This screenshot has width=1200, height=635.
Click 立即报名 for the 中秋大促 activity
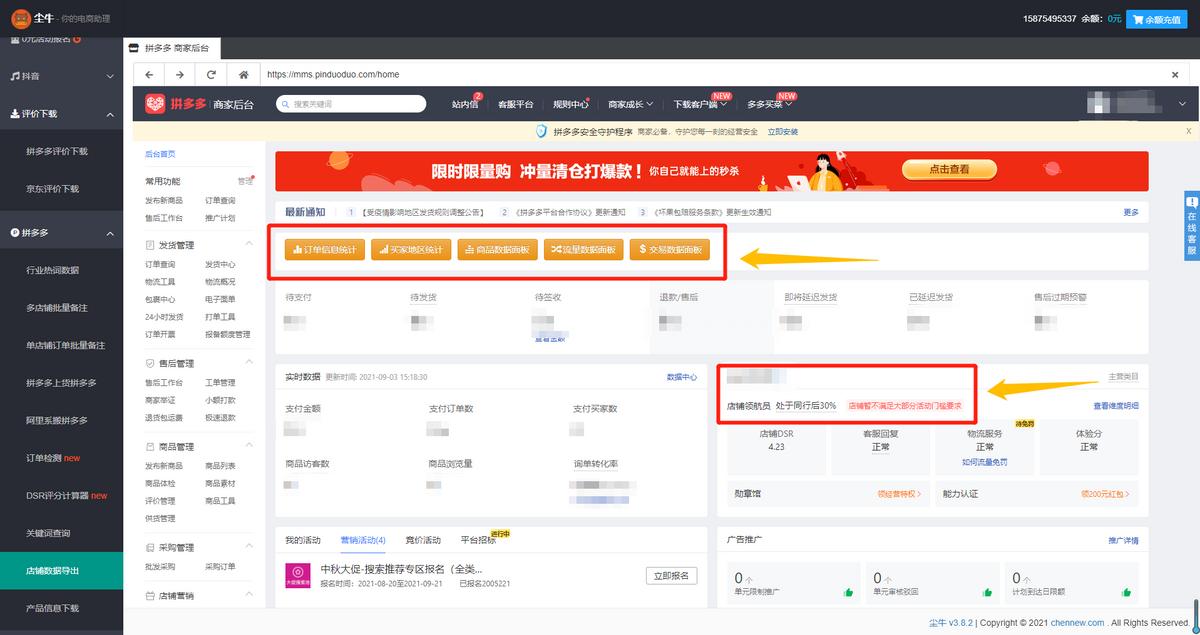671,575
